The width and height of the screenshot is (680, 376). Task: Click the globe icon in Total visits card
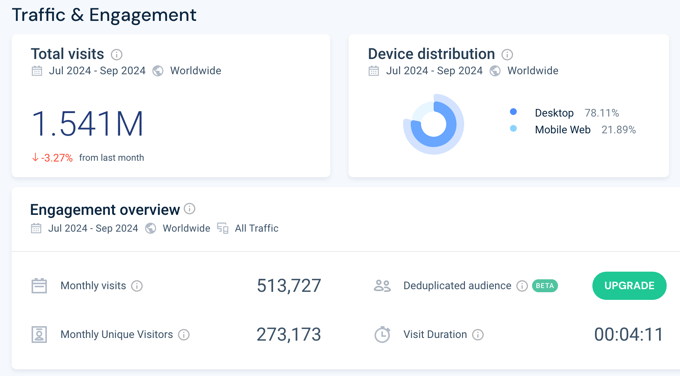coord(158,71)
